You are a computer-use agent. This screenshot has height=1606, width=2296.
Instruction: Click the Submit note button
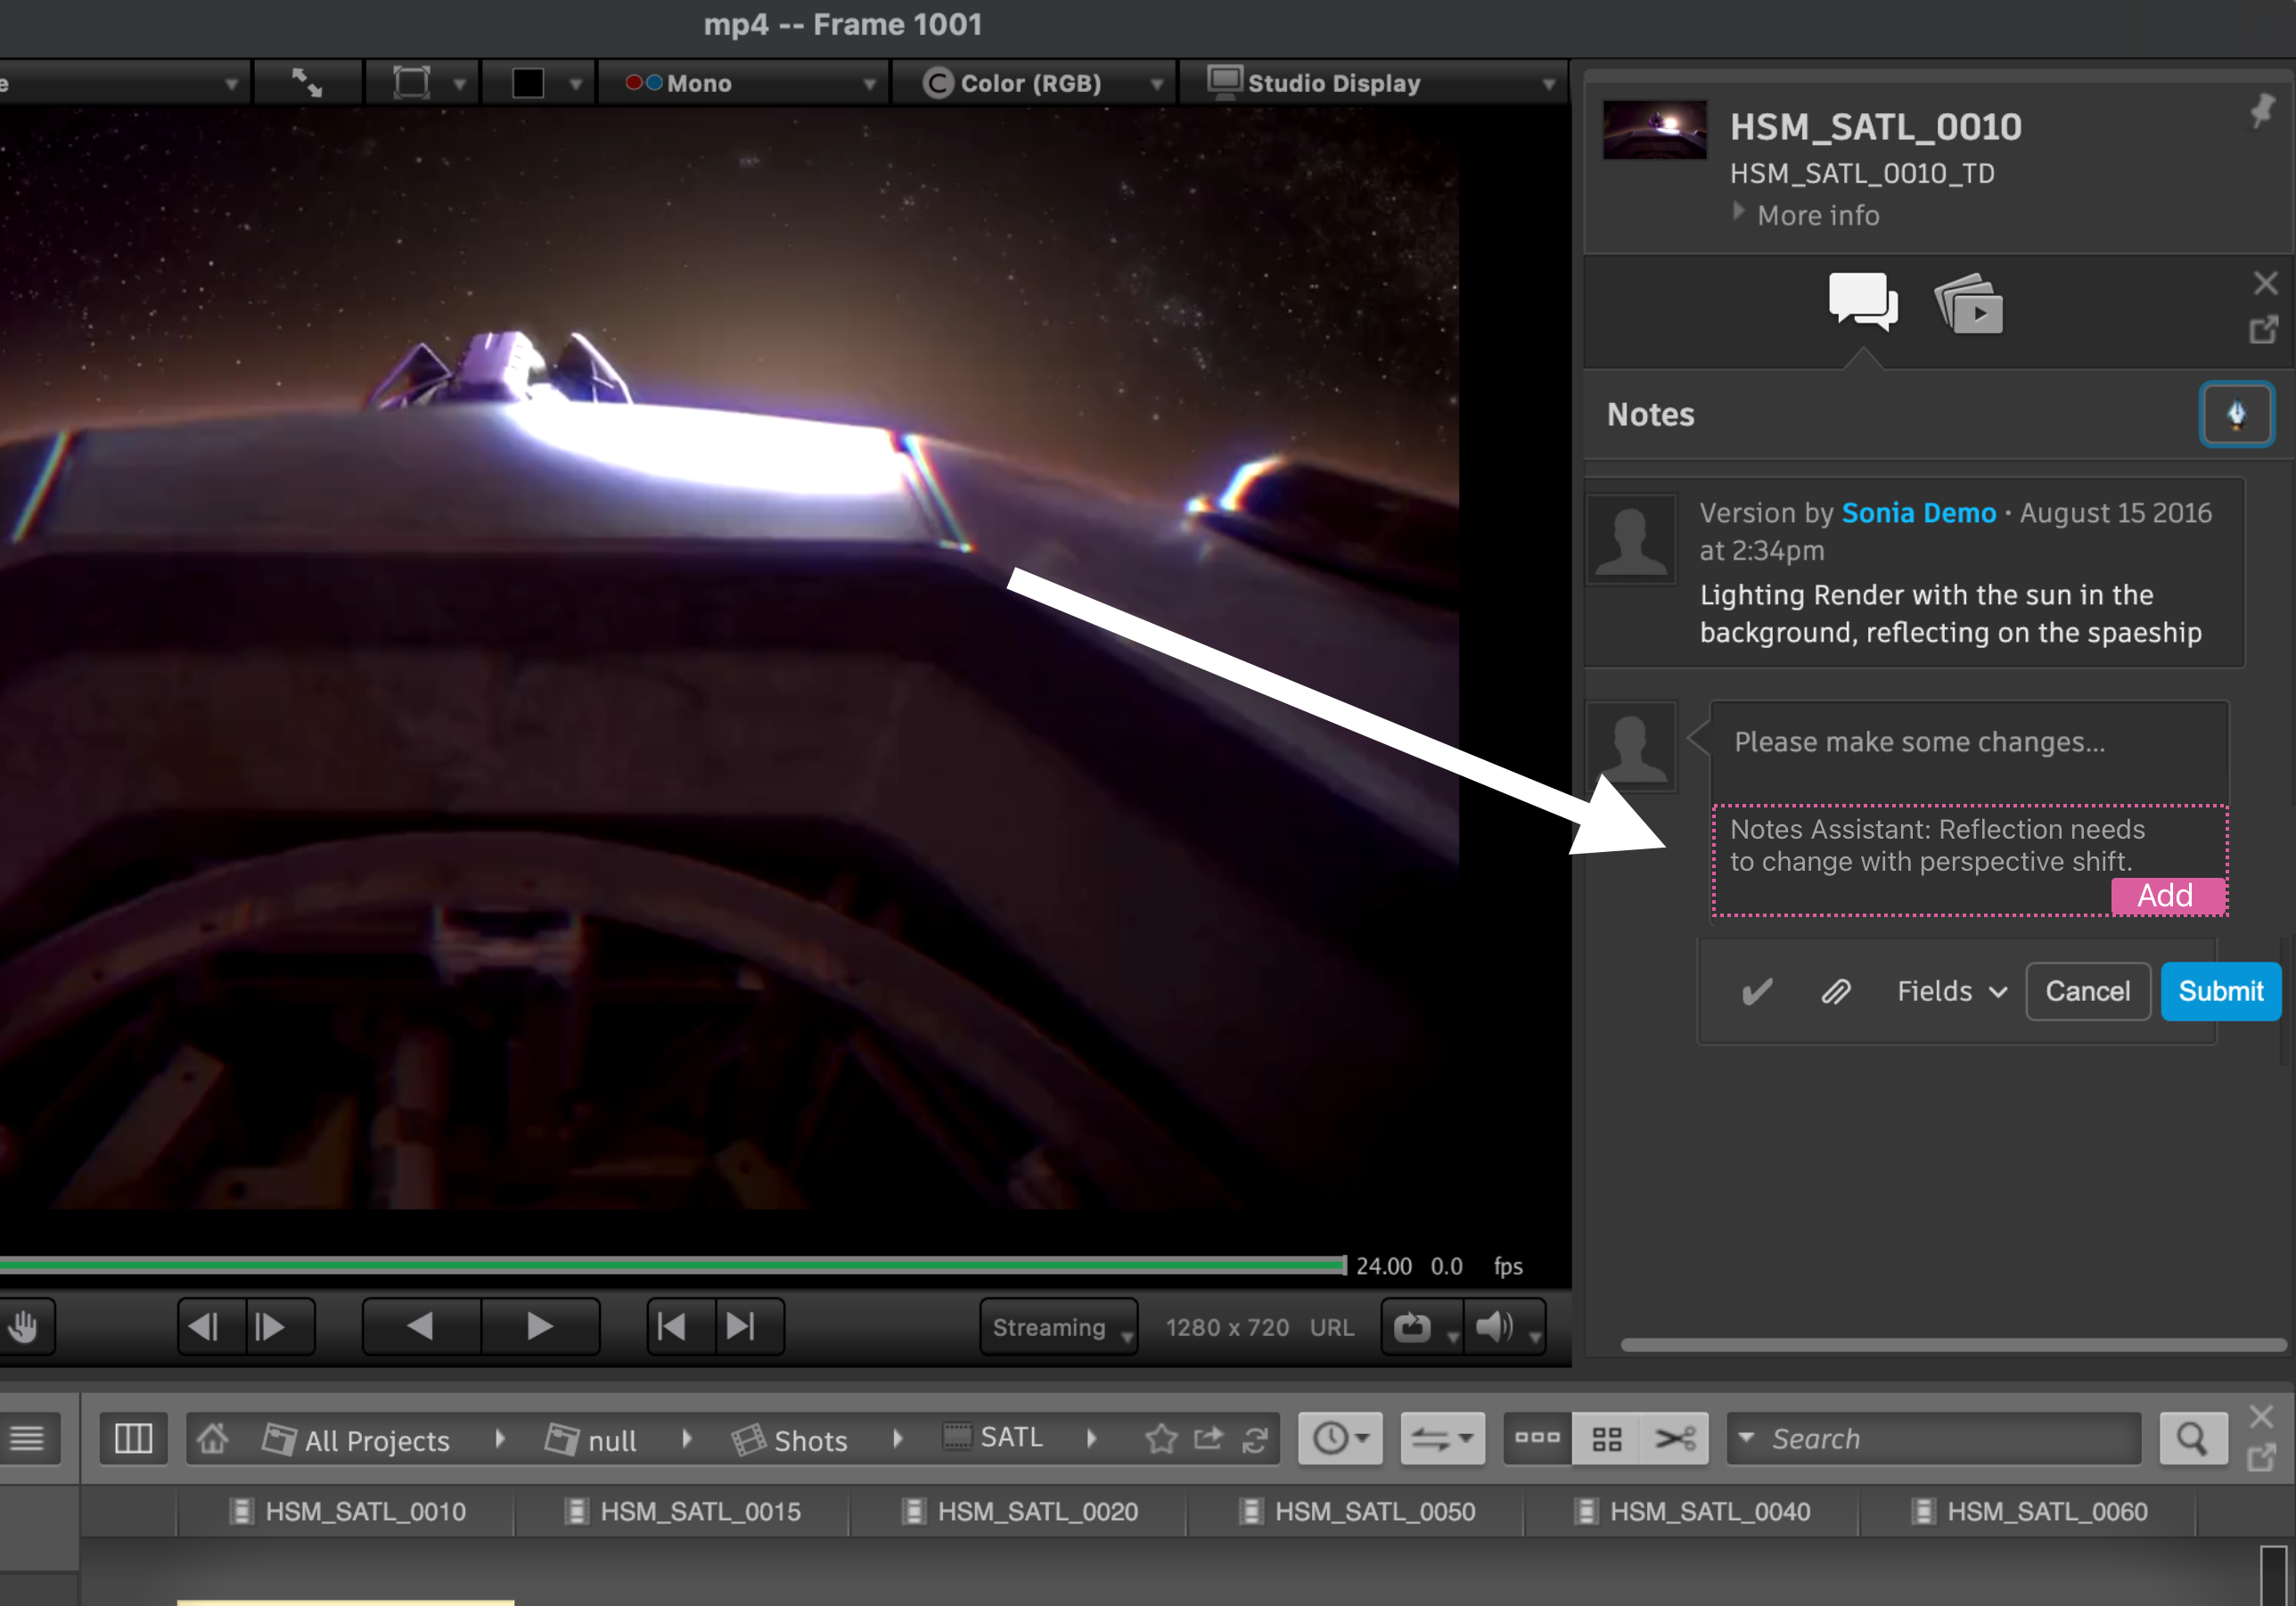(x=2219, y=991)
